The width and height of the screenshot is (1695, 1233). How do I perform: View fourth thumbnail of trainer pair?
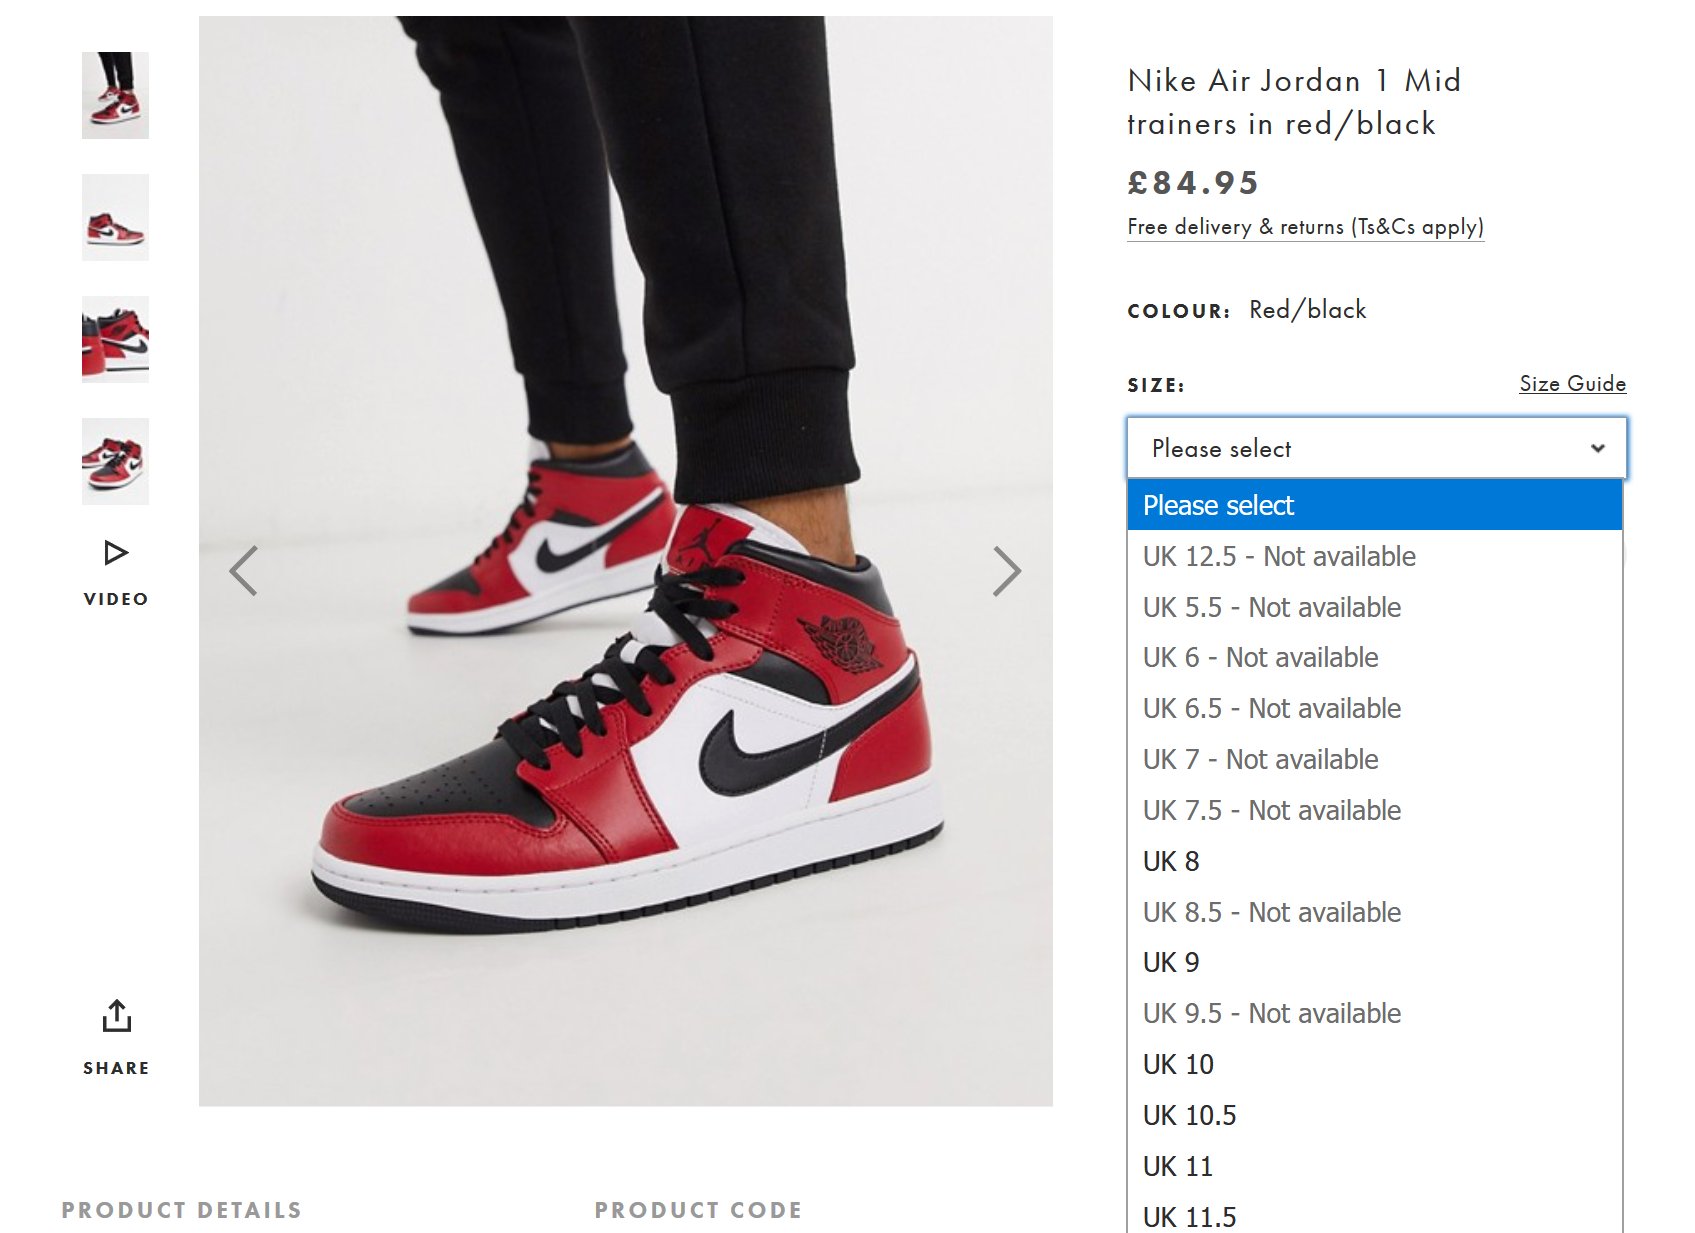[115, 461]
